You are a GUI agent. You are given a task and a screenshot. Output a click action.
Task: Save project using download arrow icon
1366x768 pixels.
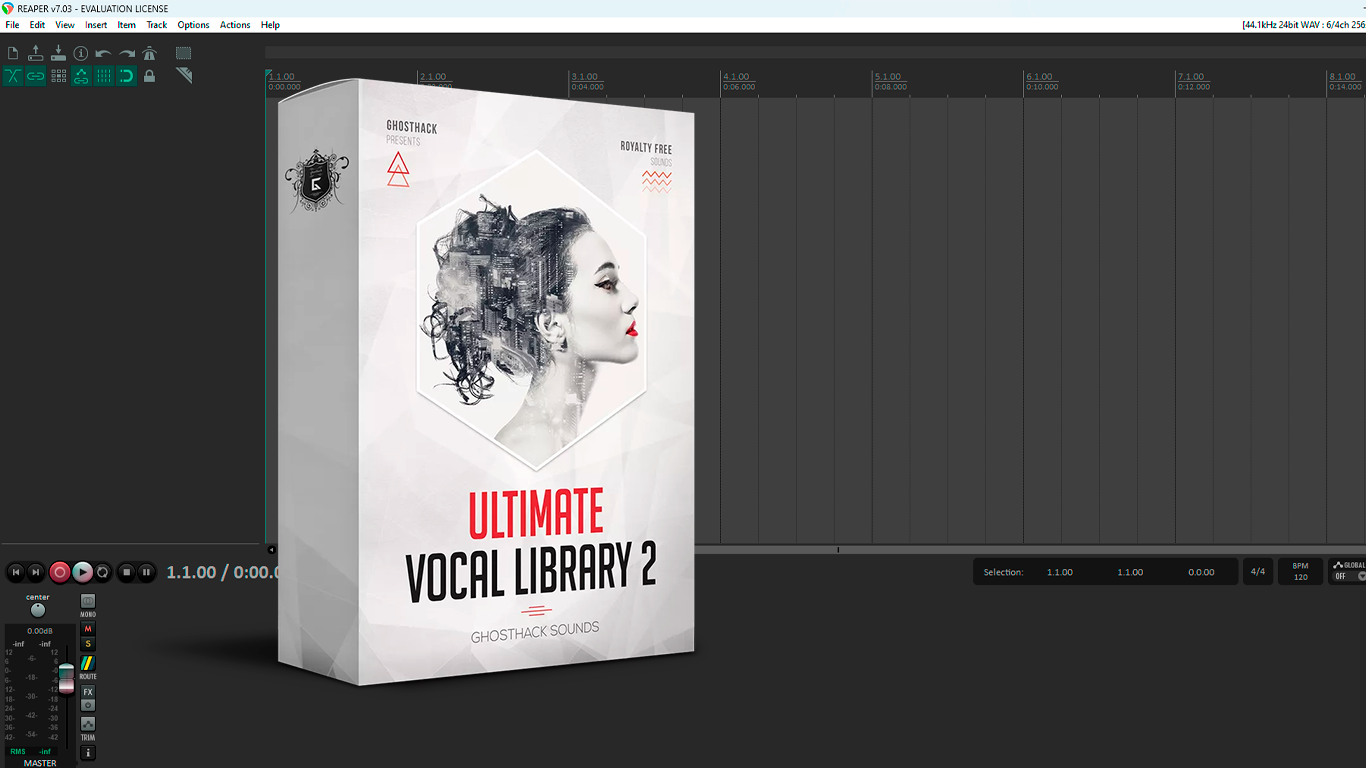point(58,53)
